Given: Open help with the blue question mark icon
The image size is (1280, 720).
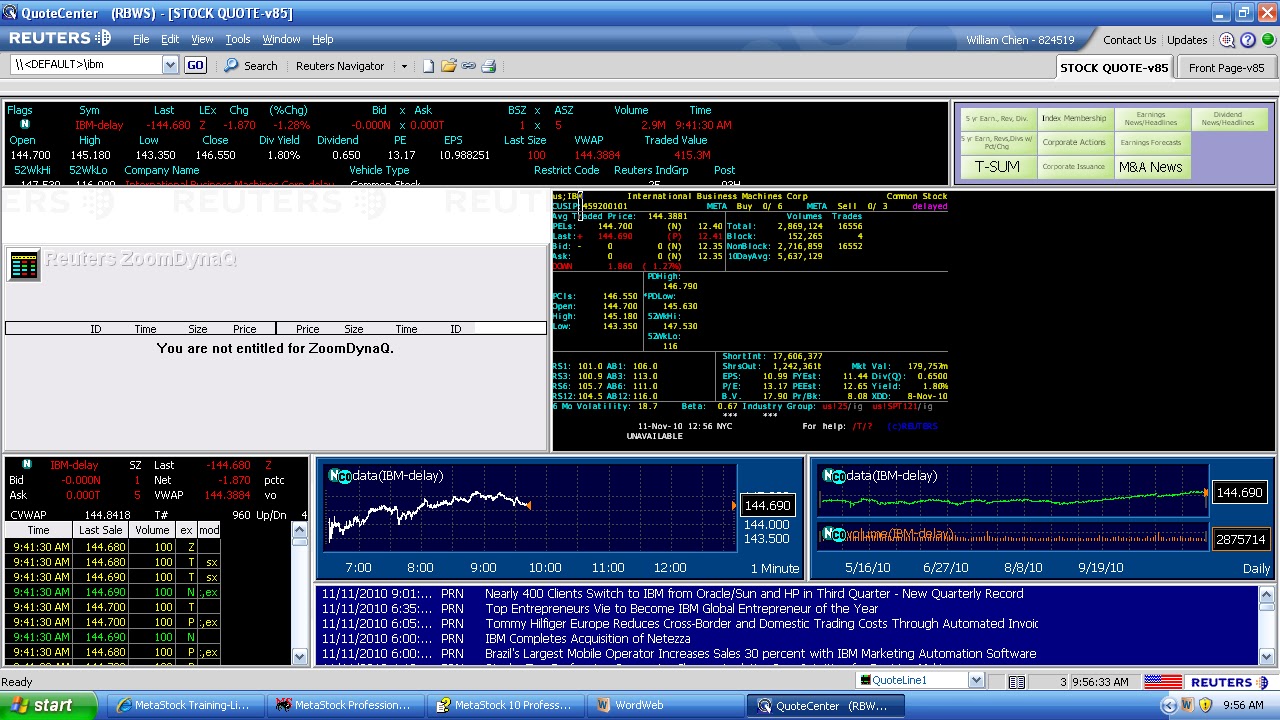Looking at the screenshot, I should click(x=1247, y=40).
